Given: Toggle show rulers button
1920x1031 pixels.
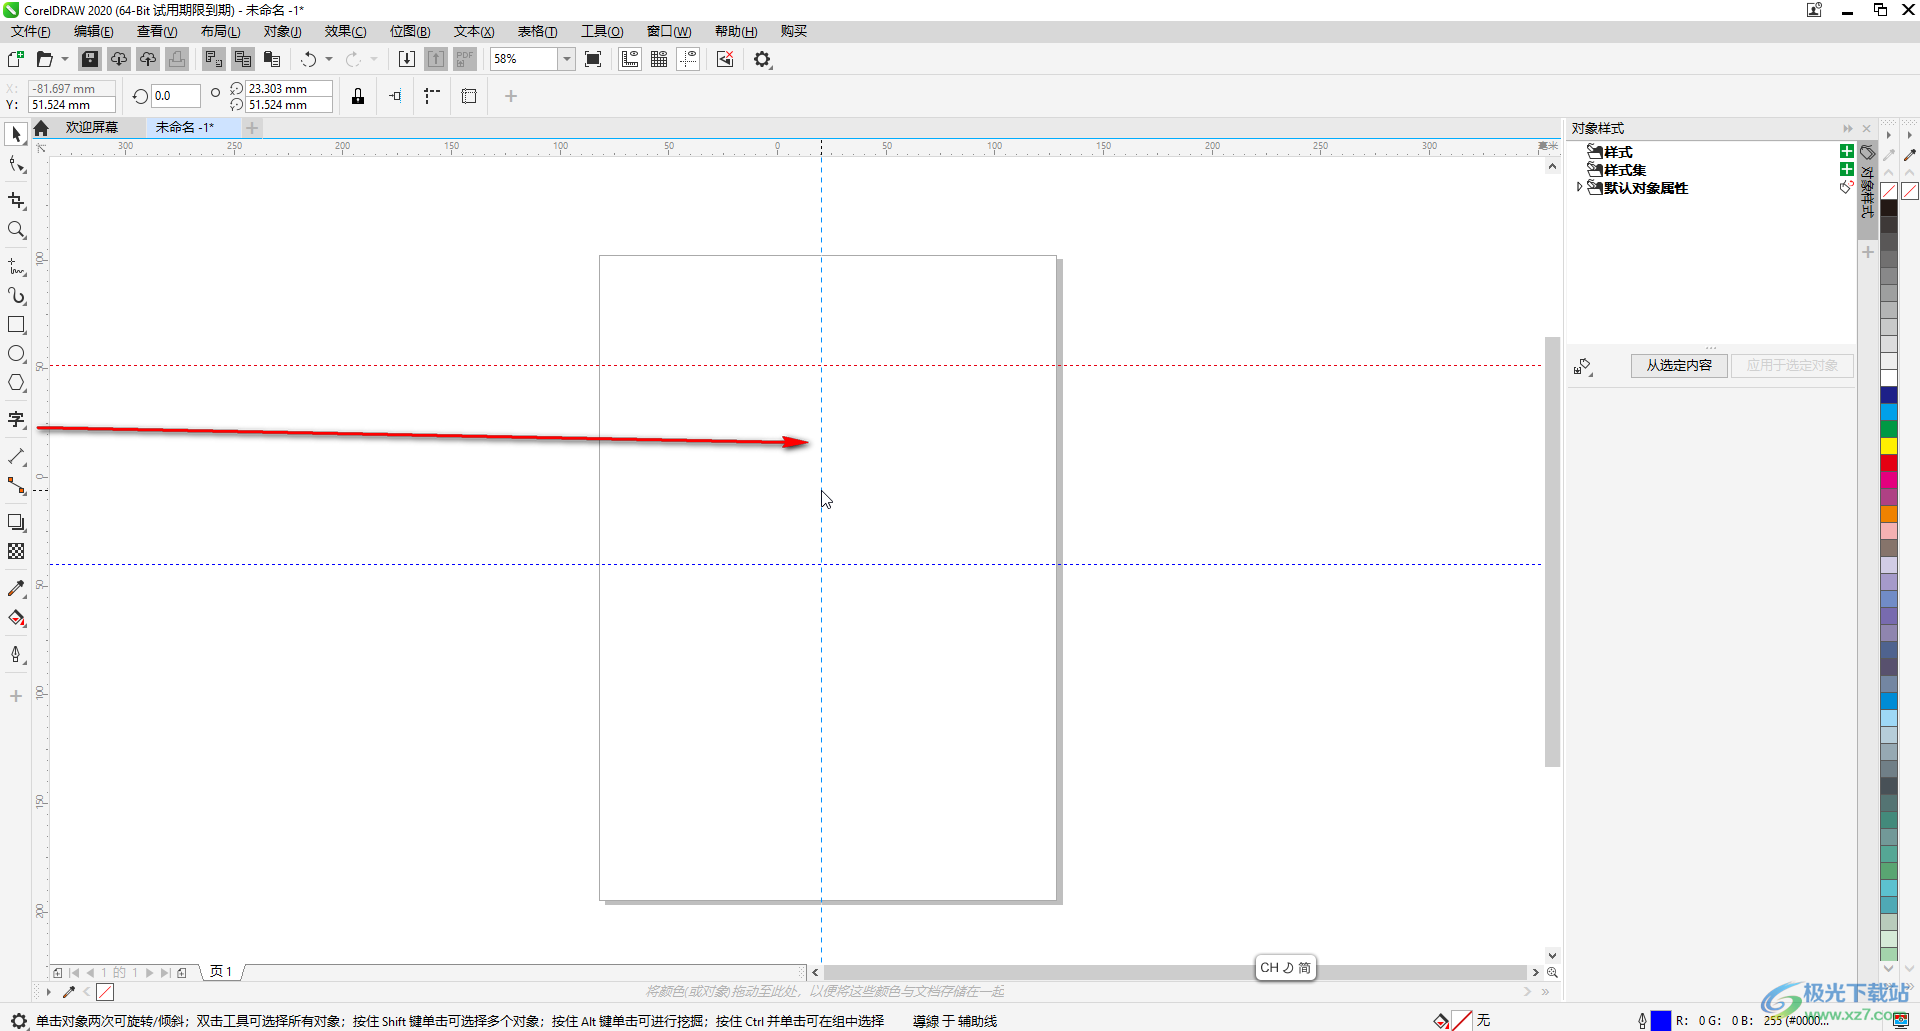Looking at the screenshot, I should (630, 59).
